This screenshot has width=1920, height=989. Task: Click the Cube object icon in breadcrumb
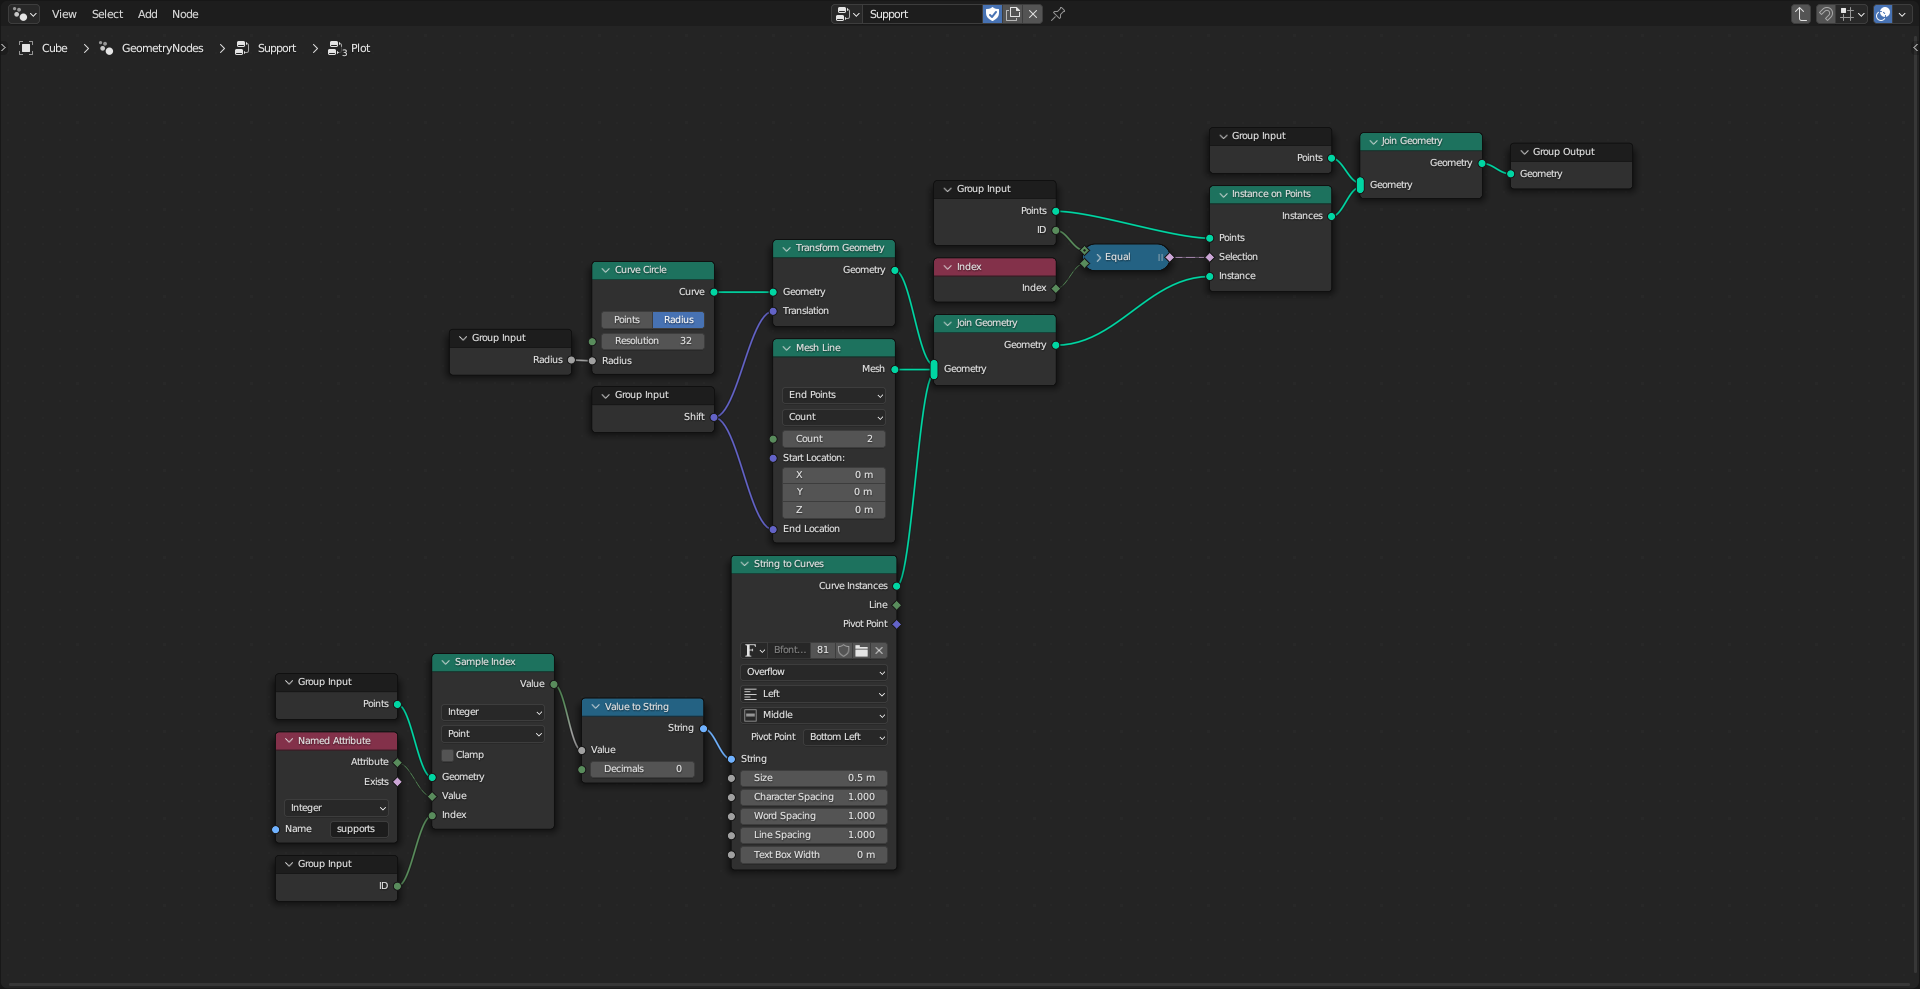[26, 48]
